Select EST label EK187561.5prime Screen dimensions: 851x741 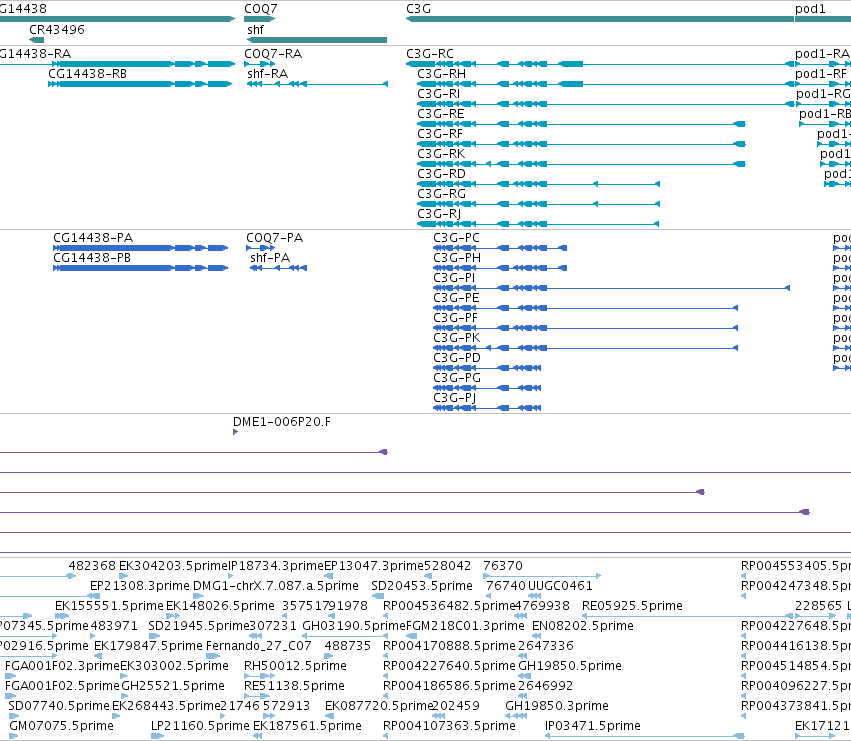point(307,726)
